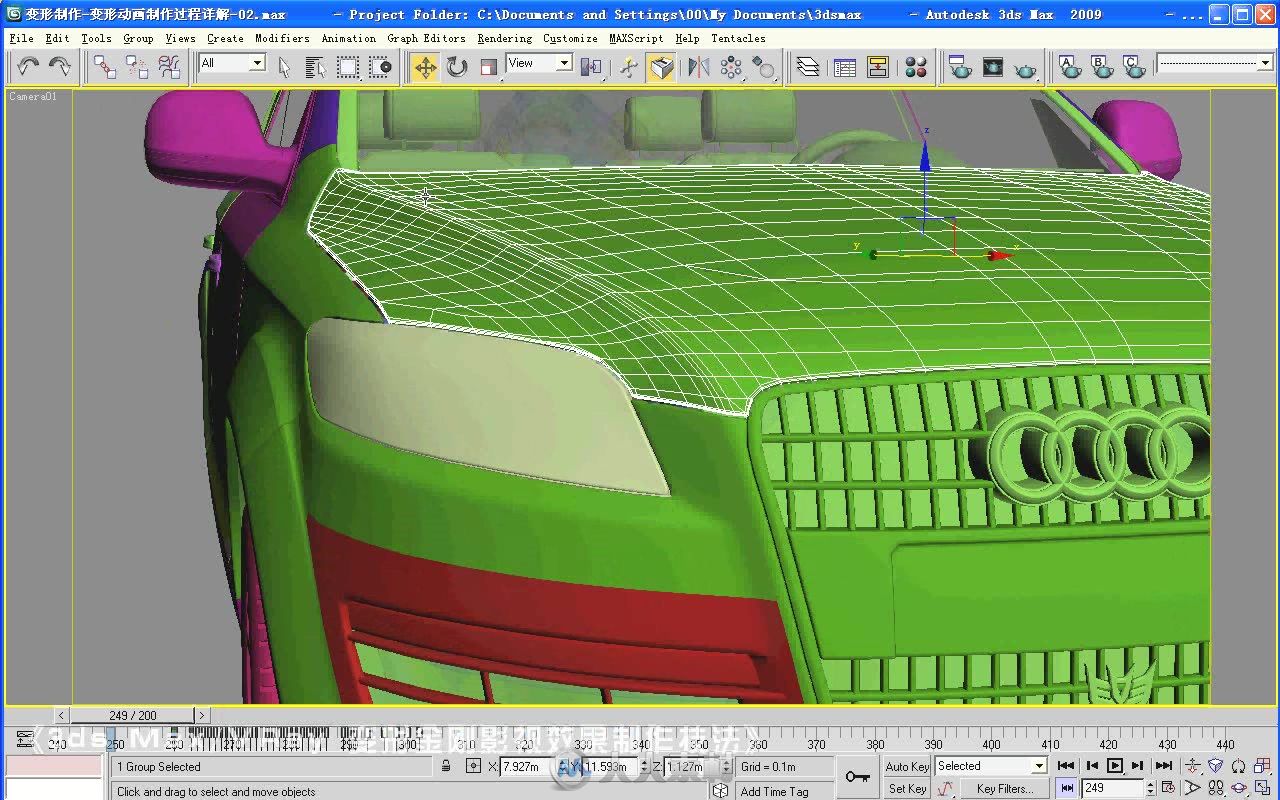
Task: Click the current frame number field
Action: pos(1112,789)
